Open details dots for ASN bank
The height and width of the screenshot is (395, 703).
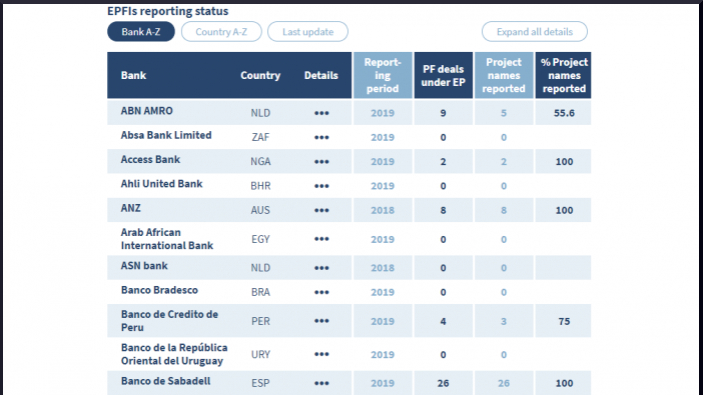(321, 268)
